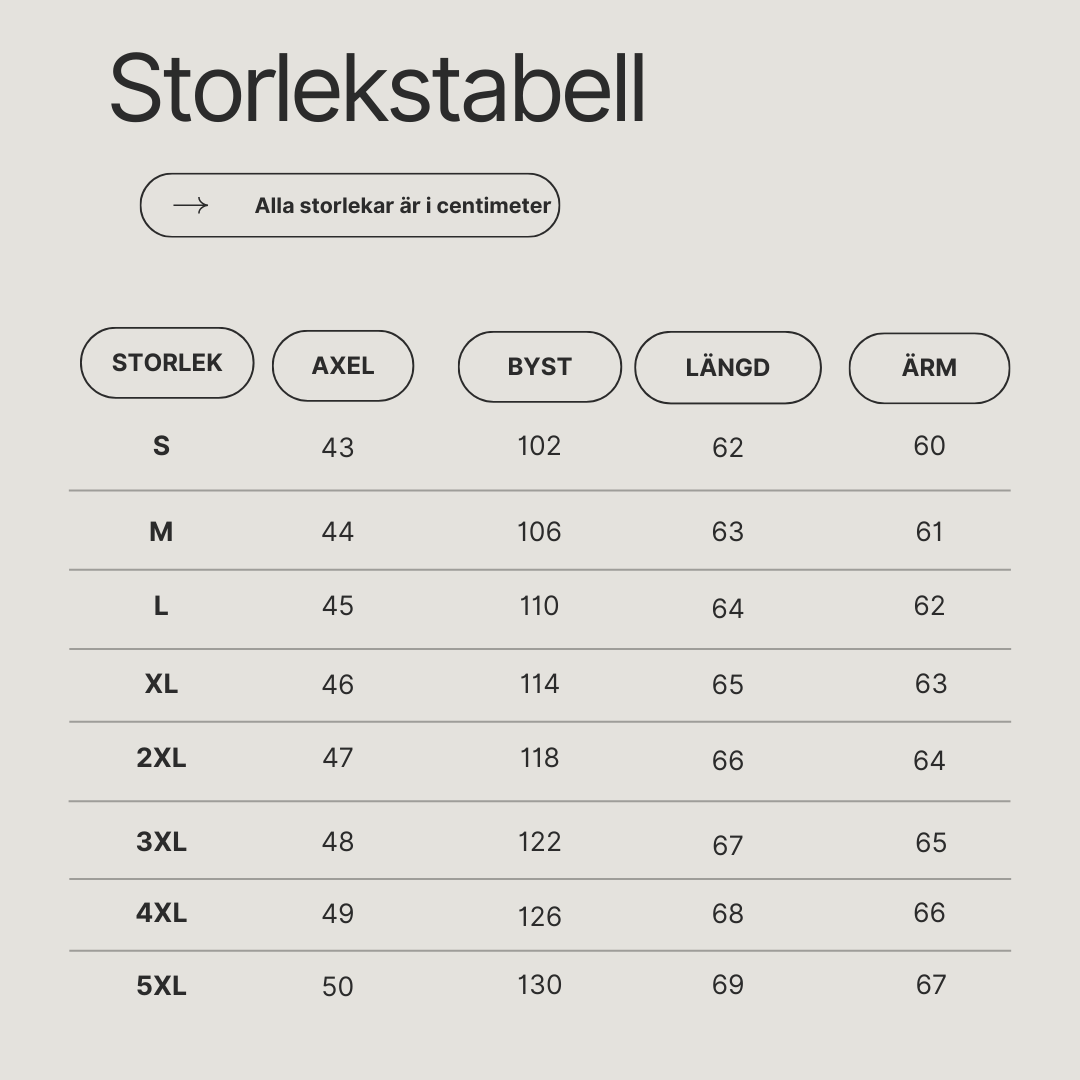The height and width of the screenshot is (1080, 1080).
Task: Click the 4XL size label
Action: pos(161,913)
